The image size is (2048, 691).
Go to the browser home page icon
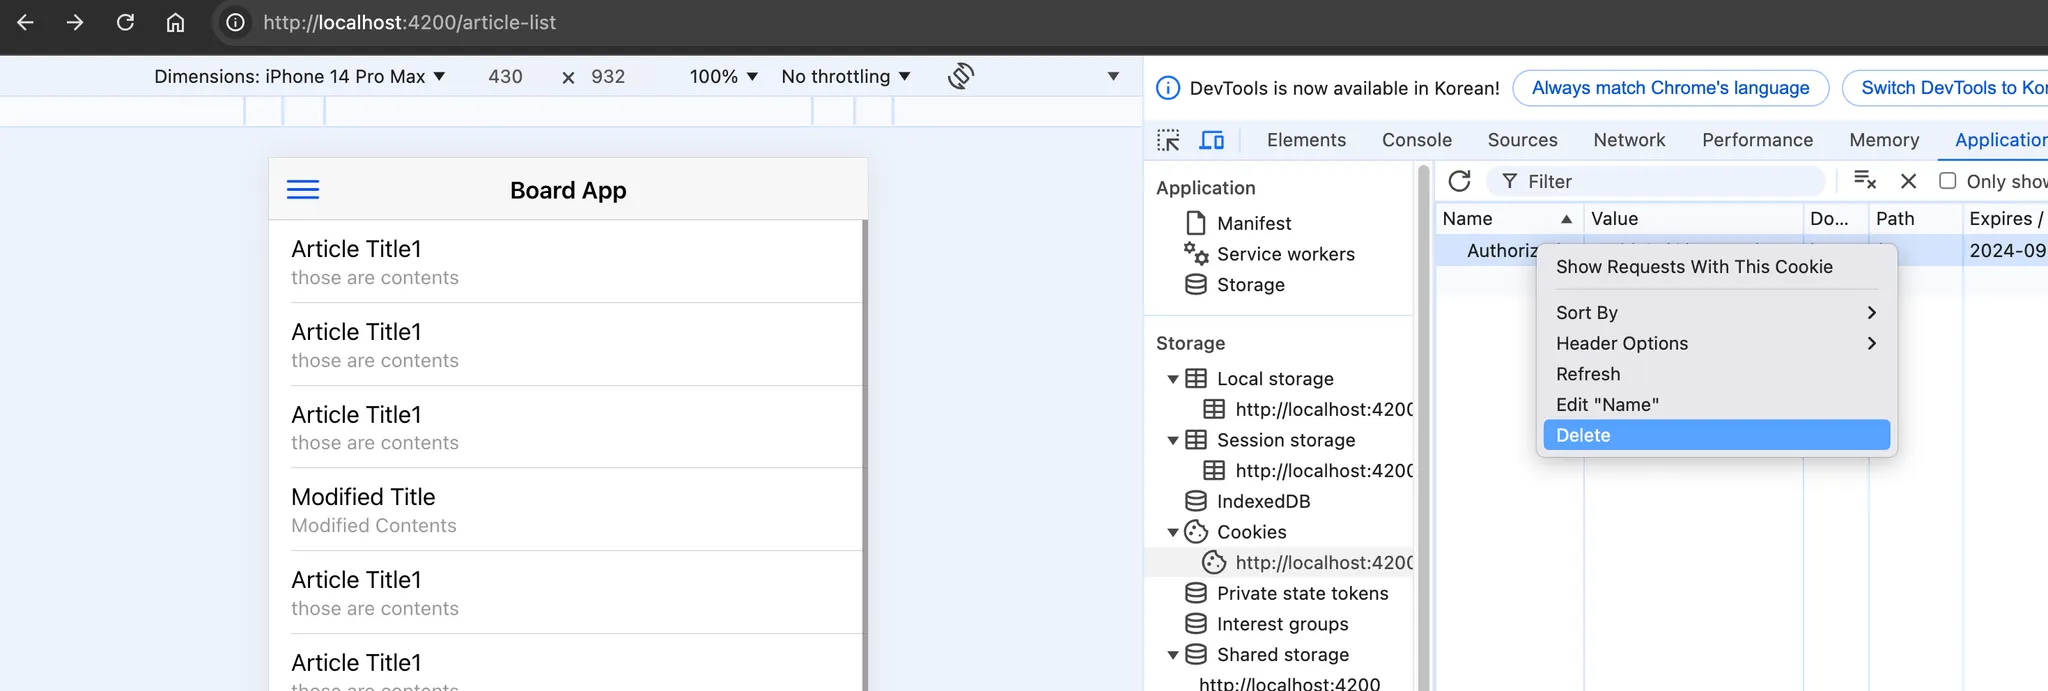pos(175,22)
